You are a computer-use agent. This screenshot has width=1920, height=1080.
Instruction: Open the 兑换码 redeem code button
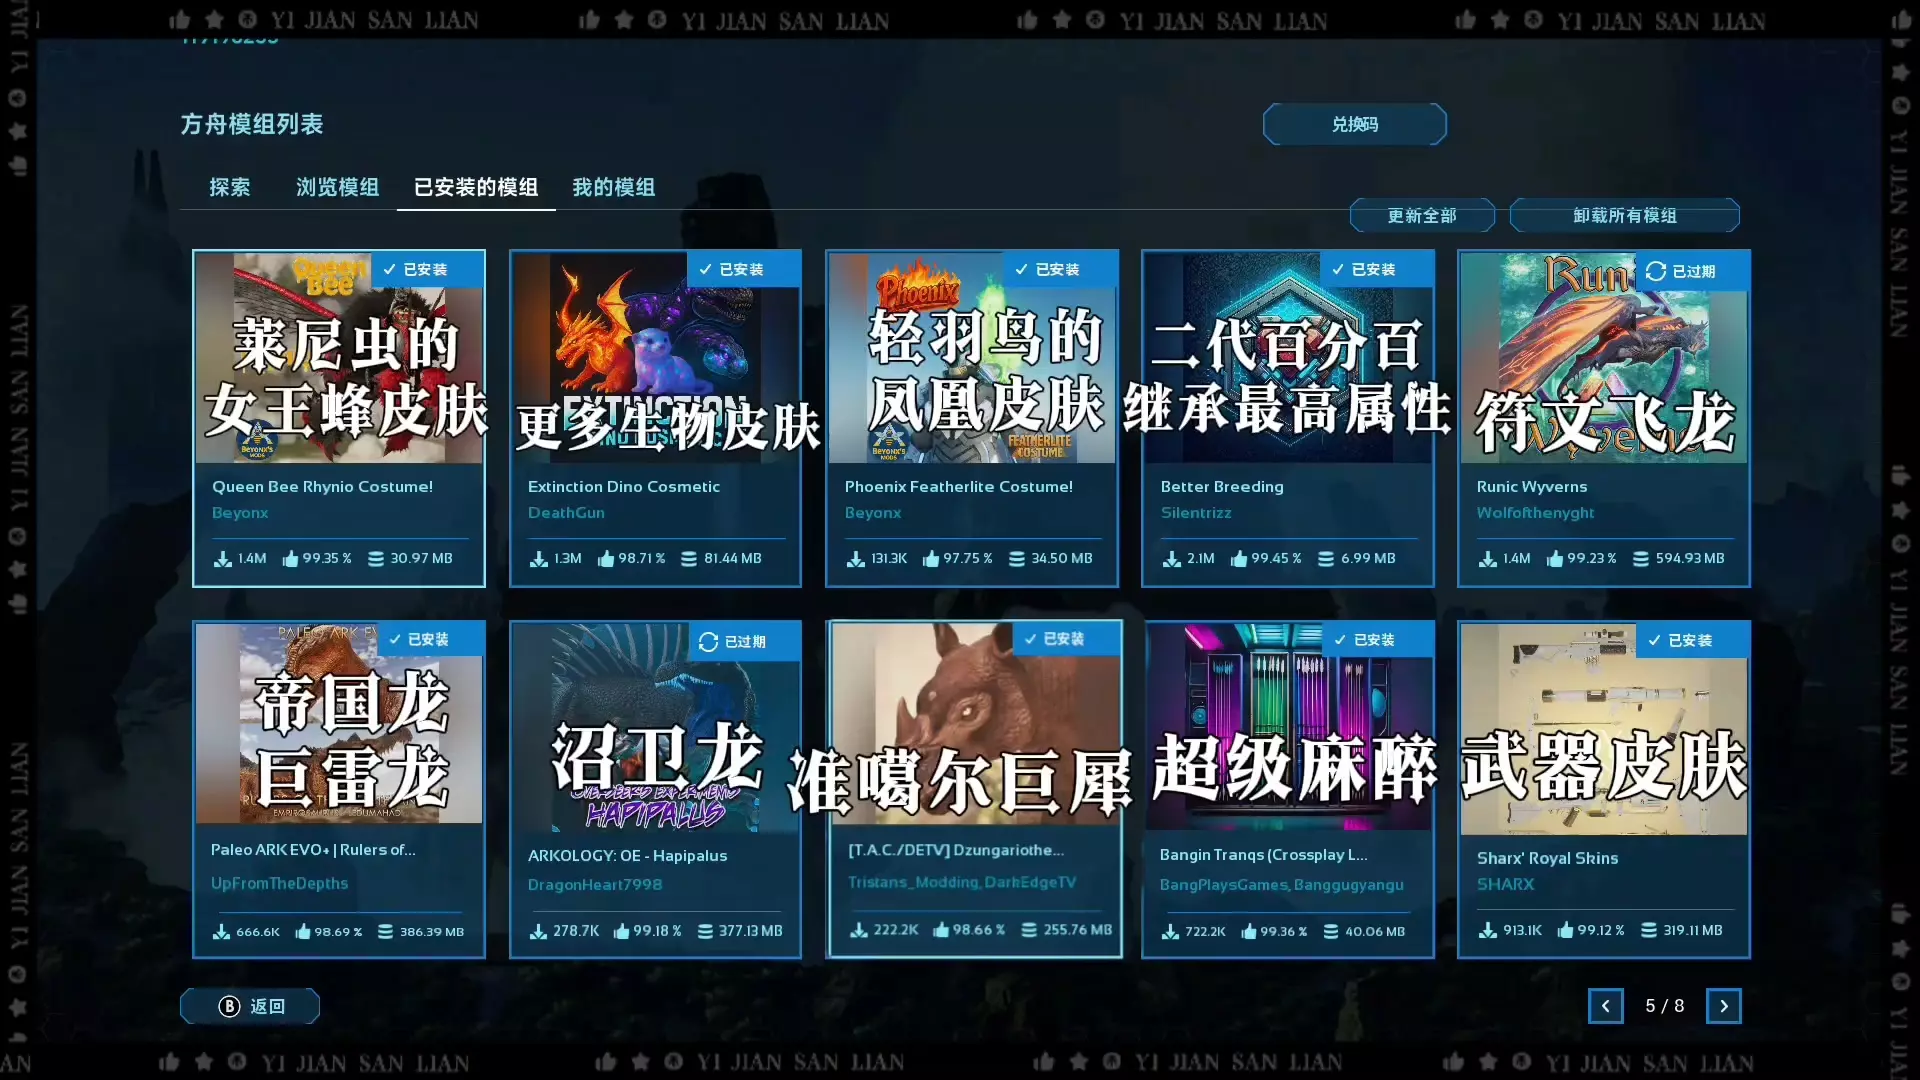pyautogui.click(x=1354, y=124)
